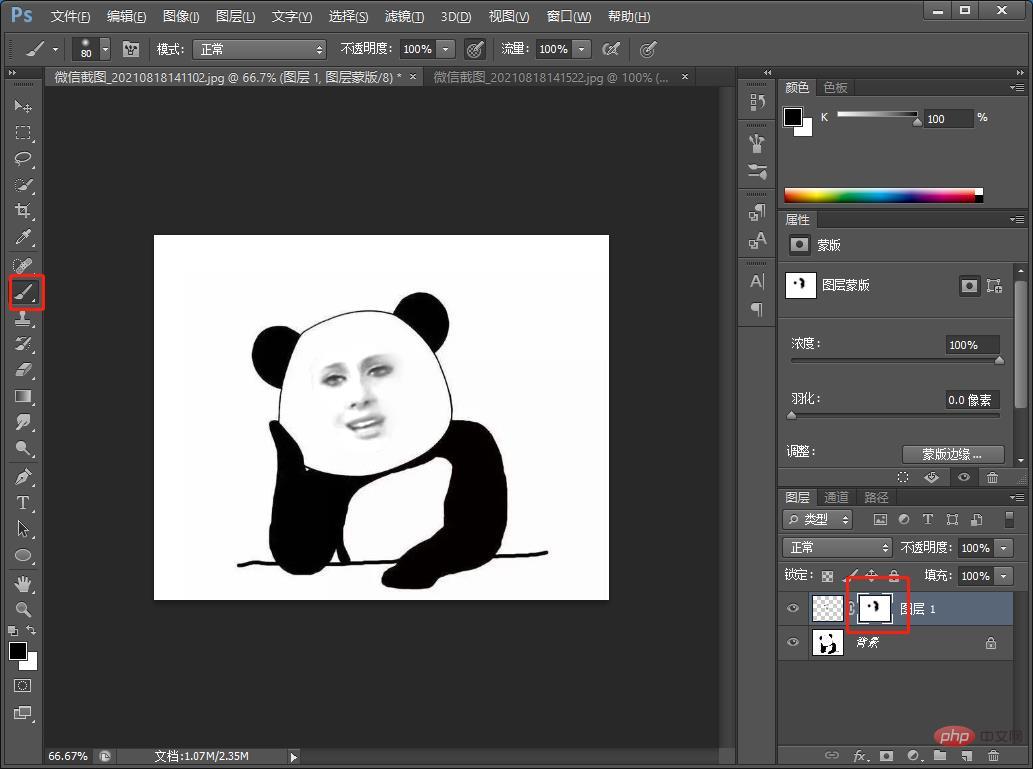Select the Eyedropper tool
Viewport: 1033px width, 769px height.
point(23,238)
